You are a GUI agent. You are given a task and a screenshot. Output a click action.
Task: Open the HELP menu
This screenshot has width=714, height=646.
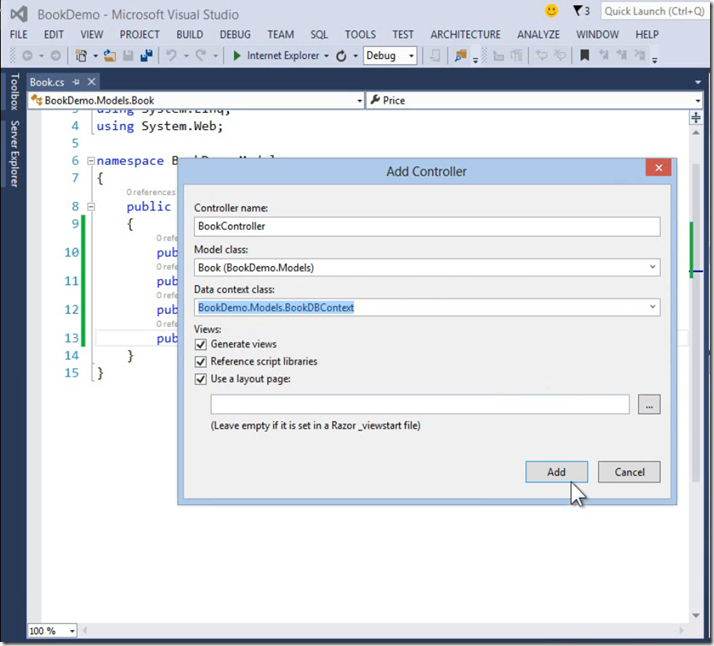[647, 35]
